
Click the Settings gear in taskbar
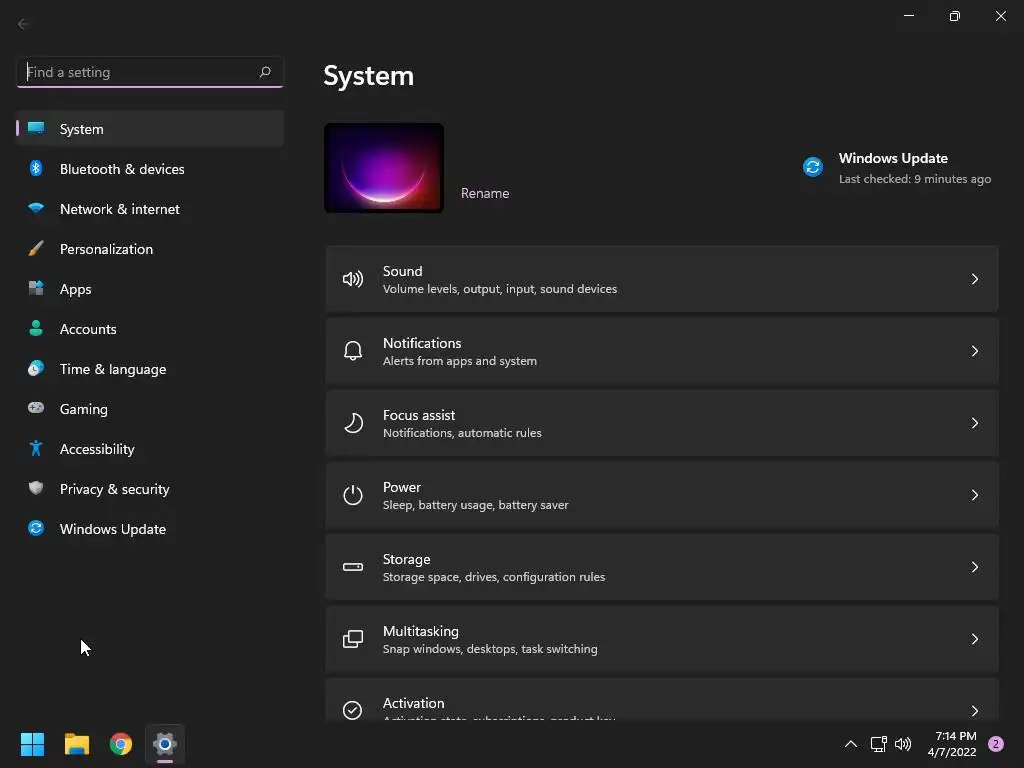tap(165, 744)
